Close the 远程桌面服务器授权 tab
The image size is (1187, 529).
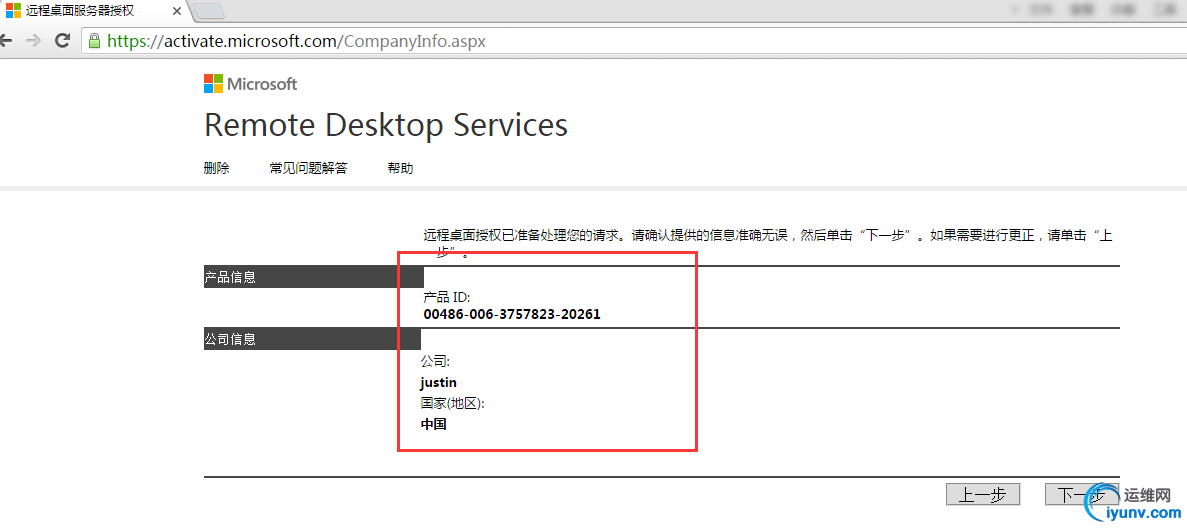click(177, 11)
